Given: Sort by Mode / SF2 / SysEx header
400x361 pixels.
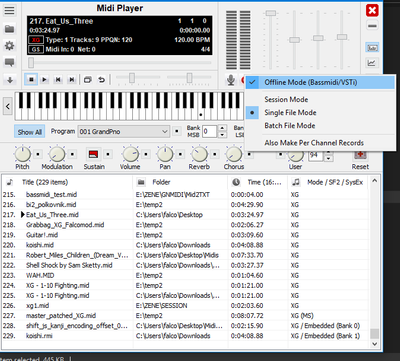Looking at the screenshot, I should (x=328, y=182).
